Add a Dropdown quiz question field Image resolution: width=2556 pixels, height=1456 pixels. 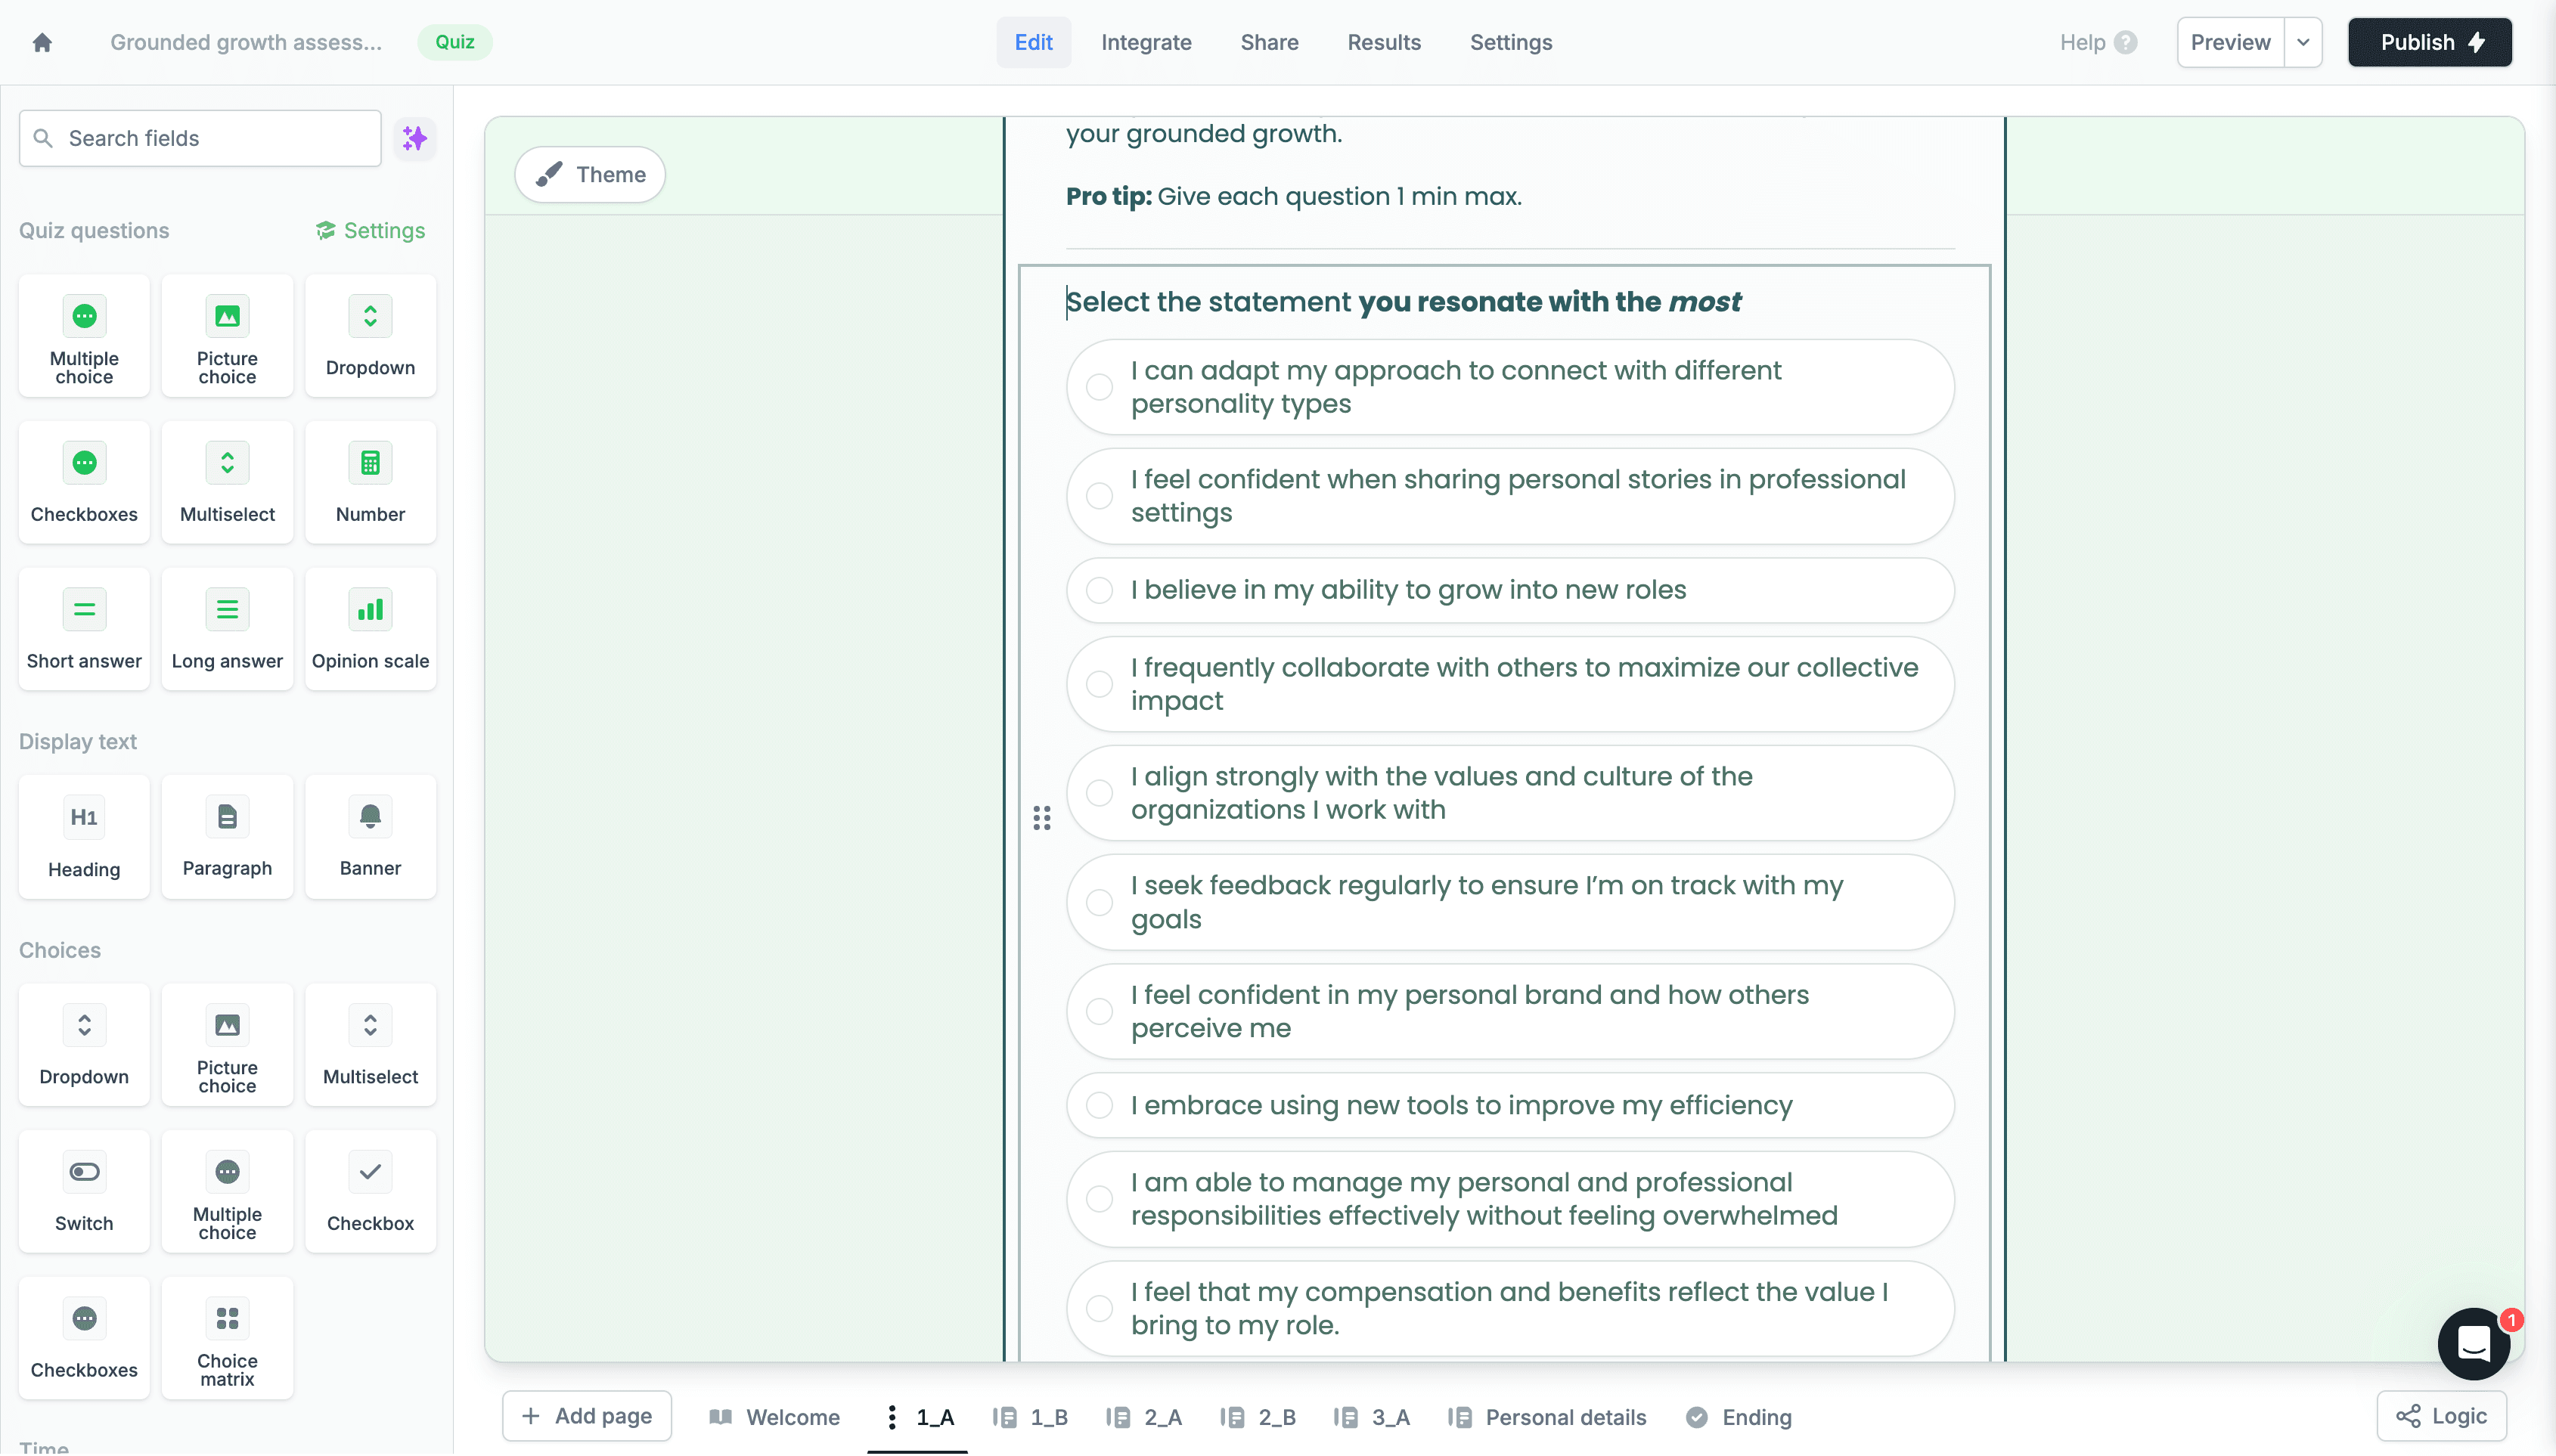pyautogui.click(x=370, y=337)
